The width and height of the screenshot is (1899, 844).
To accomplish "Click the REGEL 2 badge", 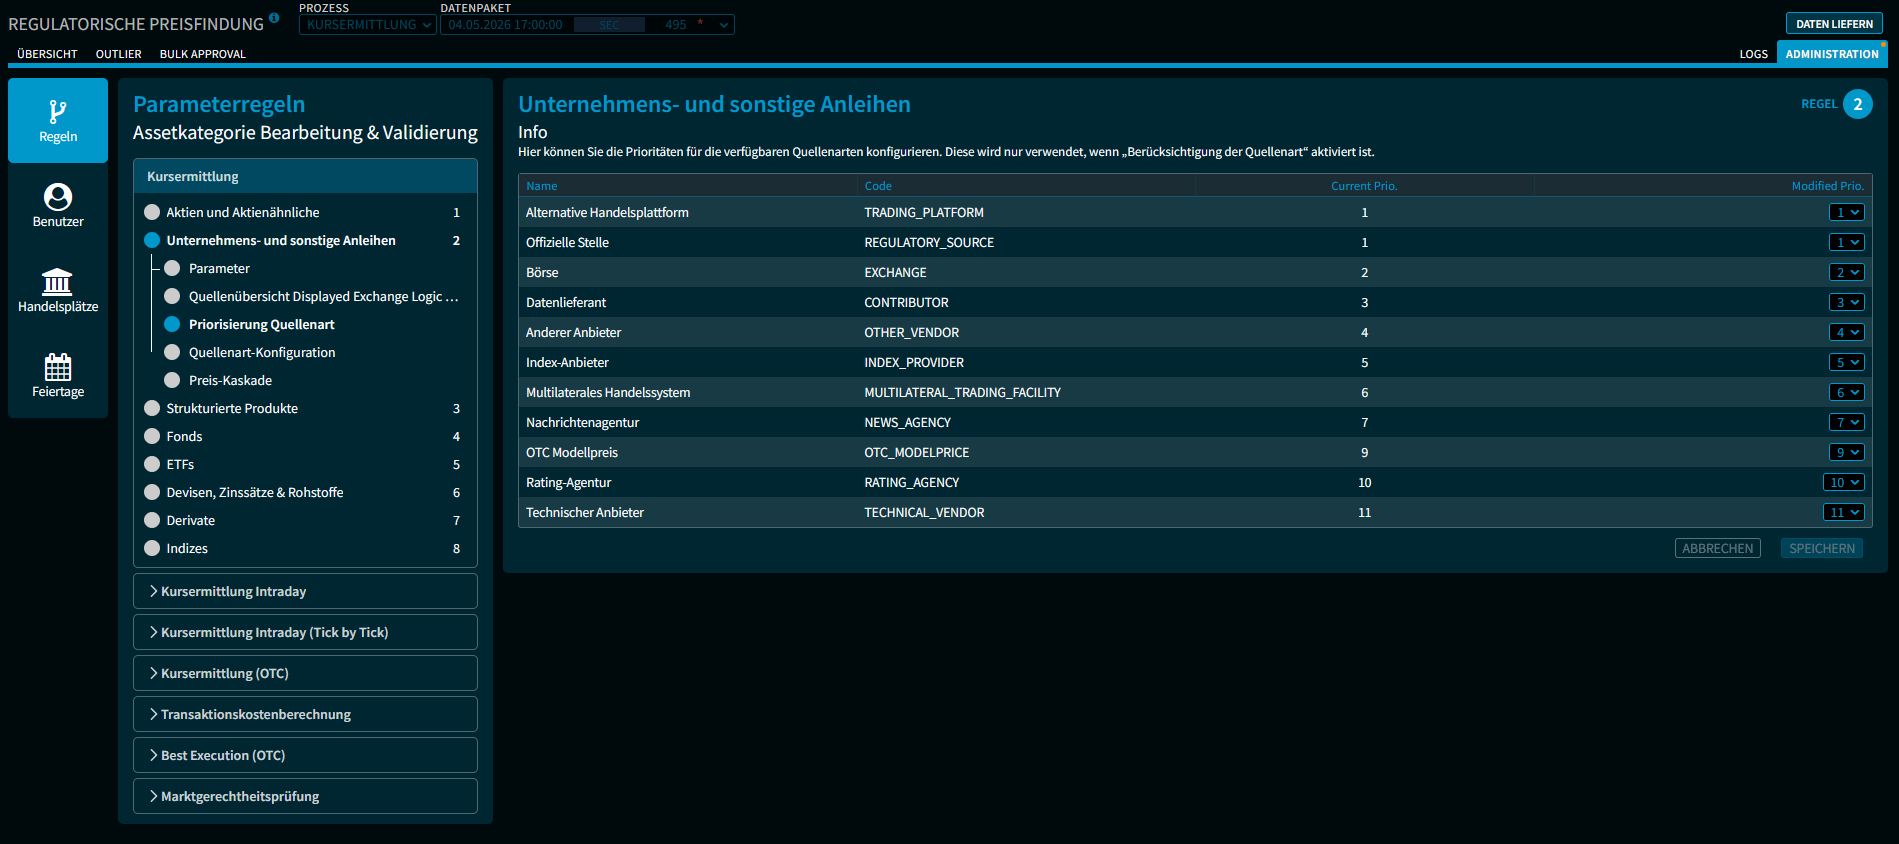I will [x=1857, y=104].
